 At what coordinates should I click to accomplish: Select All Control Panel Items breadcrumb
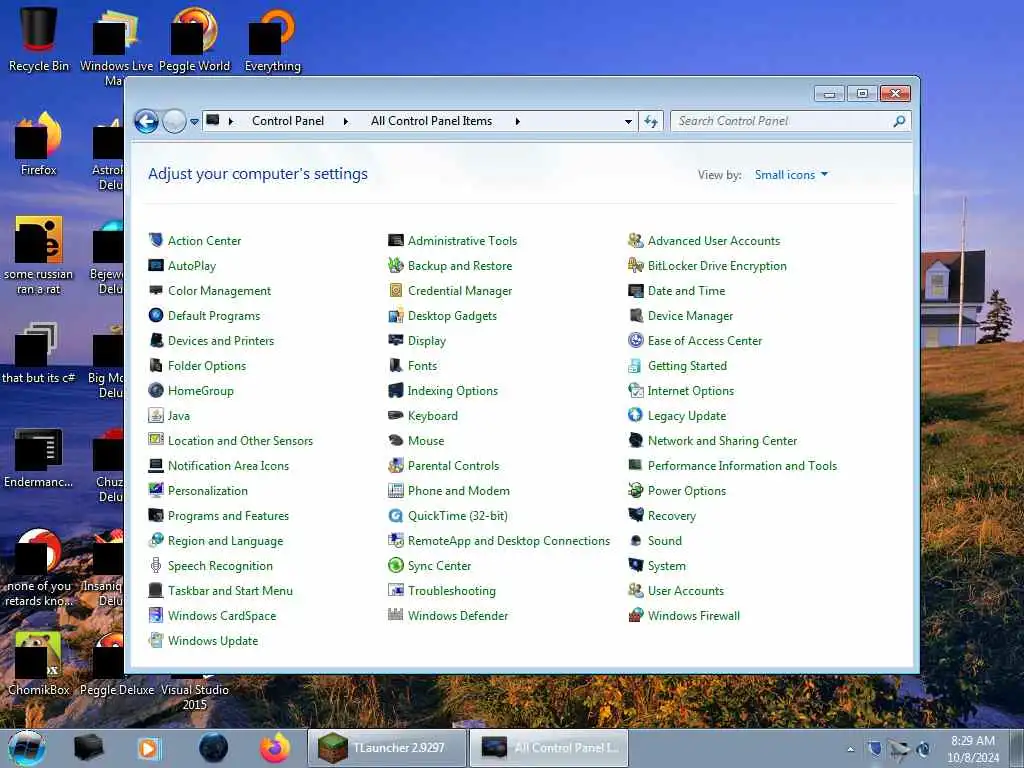coord(431,121)
